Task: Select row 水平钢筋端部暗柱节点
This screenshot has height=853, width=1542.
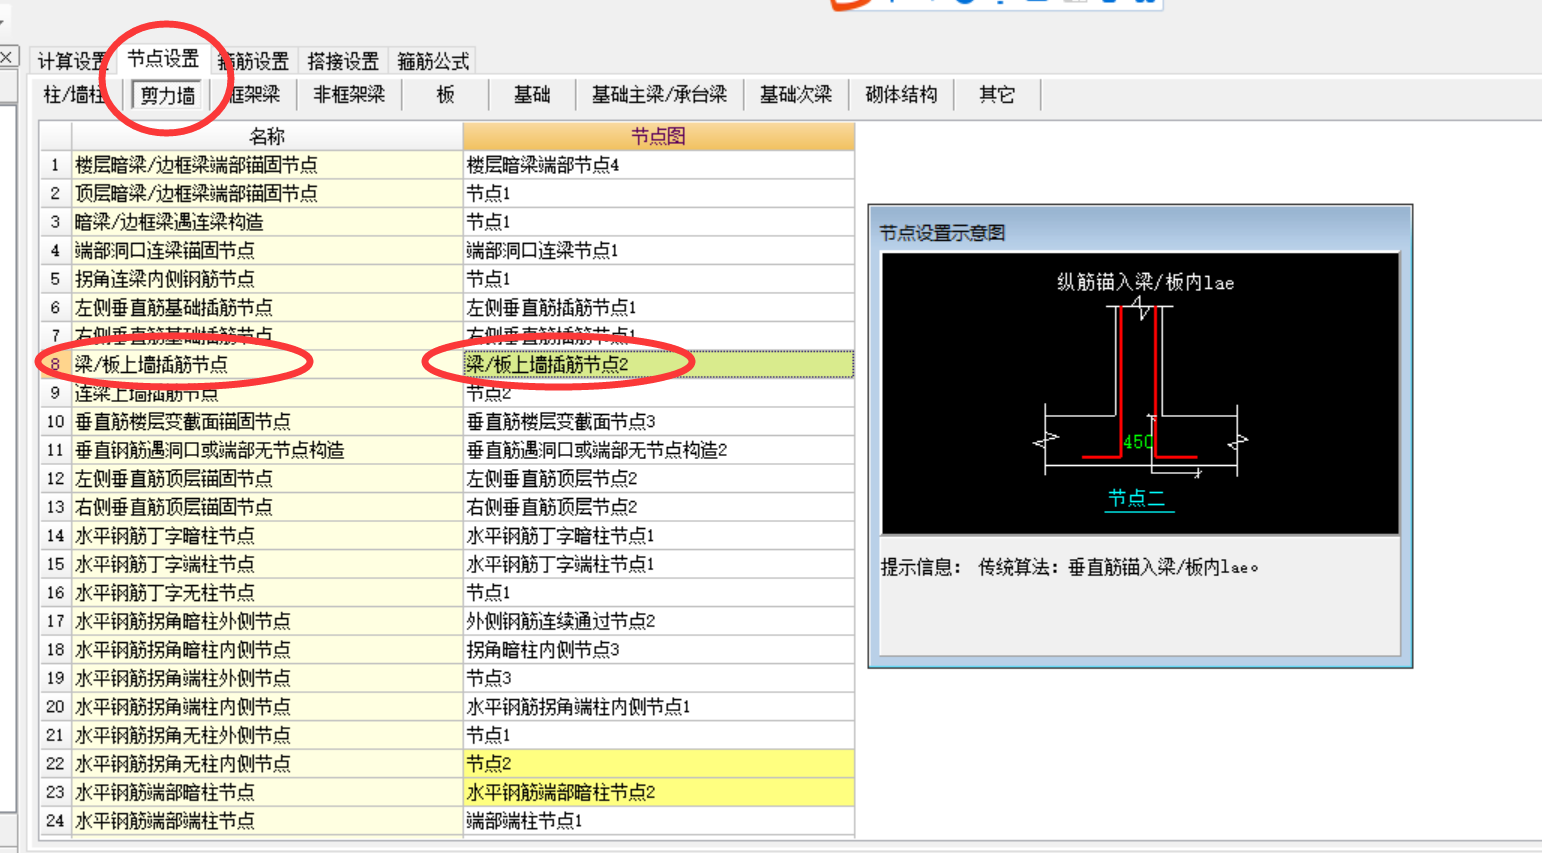Action: 267,792
